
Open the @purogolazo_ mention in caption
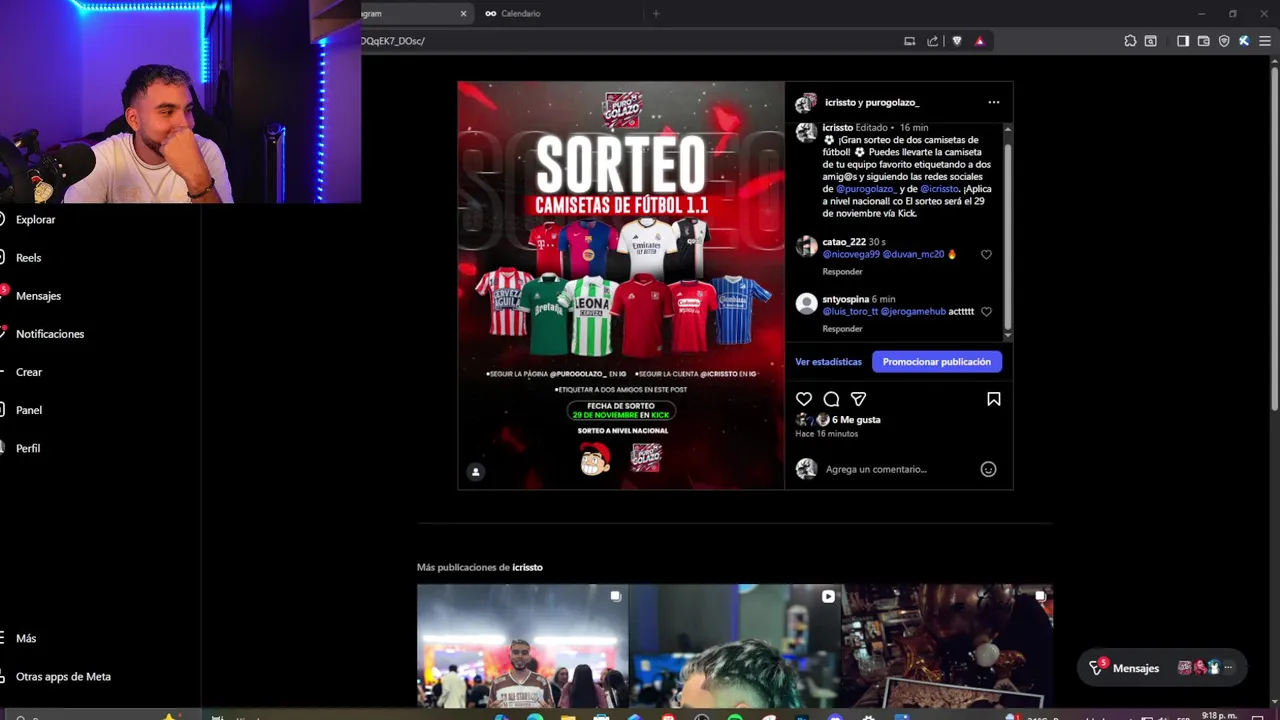[866, 189]
